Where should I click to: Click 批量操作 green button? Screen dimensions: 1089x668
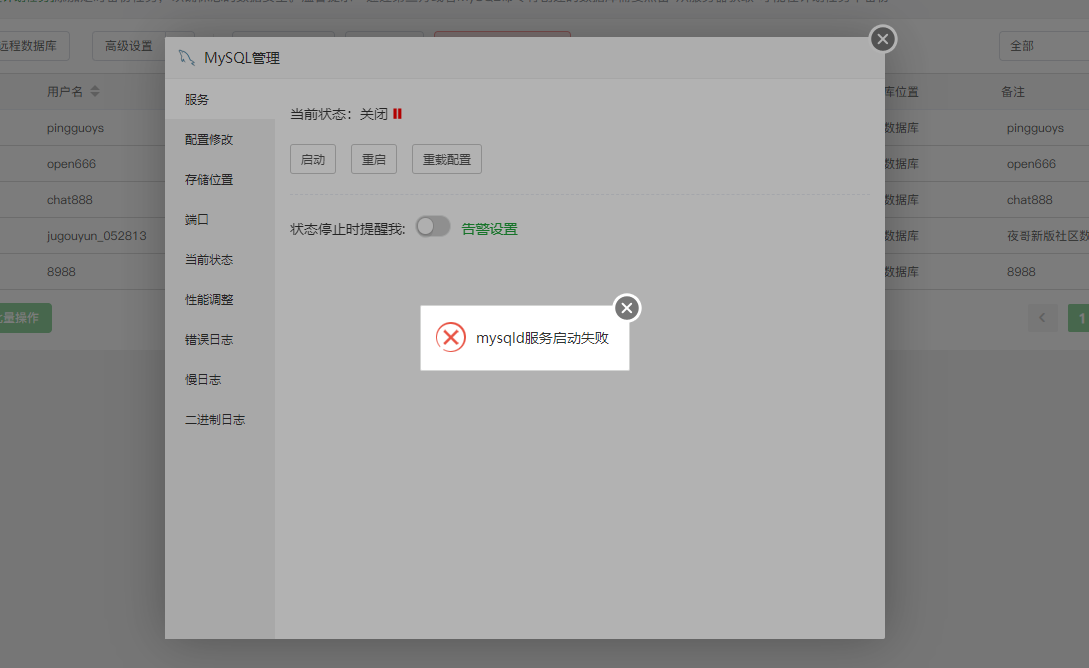(x=24, y=318)
